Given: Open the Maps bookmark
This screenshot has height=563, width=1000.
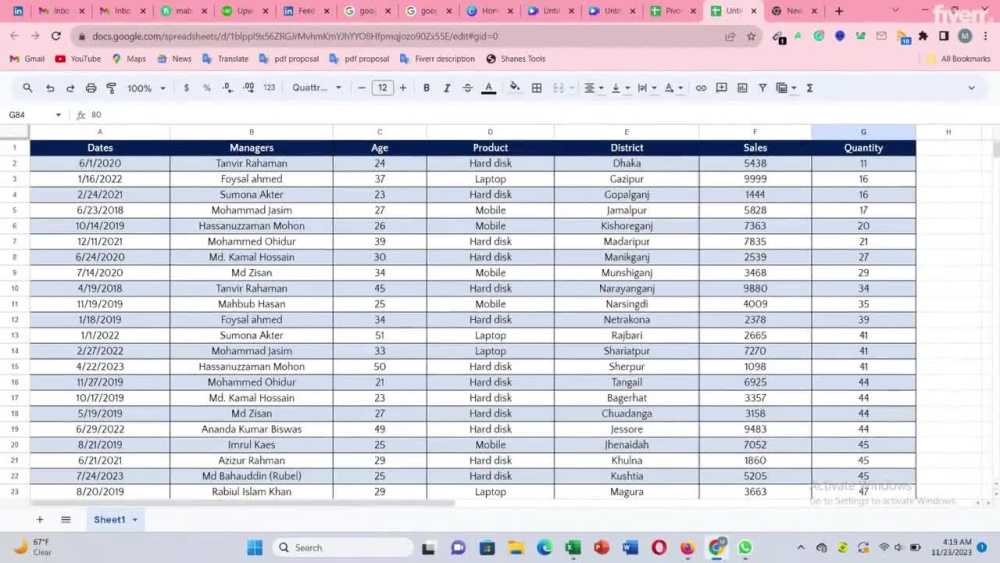Looking at the screenshot, I should pos(129,59).
